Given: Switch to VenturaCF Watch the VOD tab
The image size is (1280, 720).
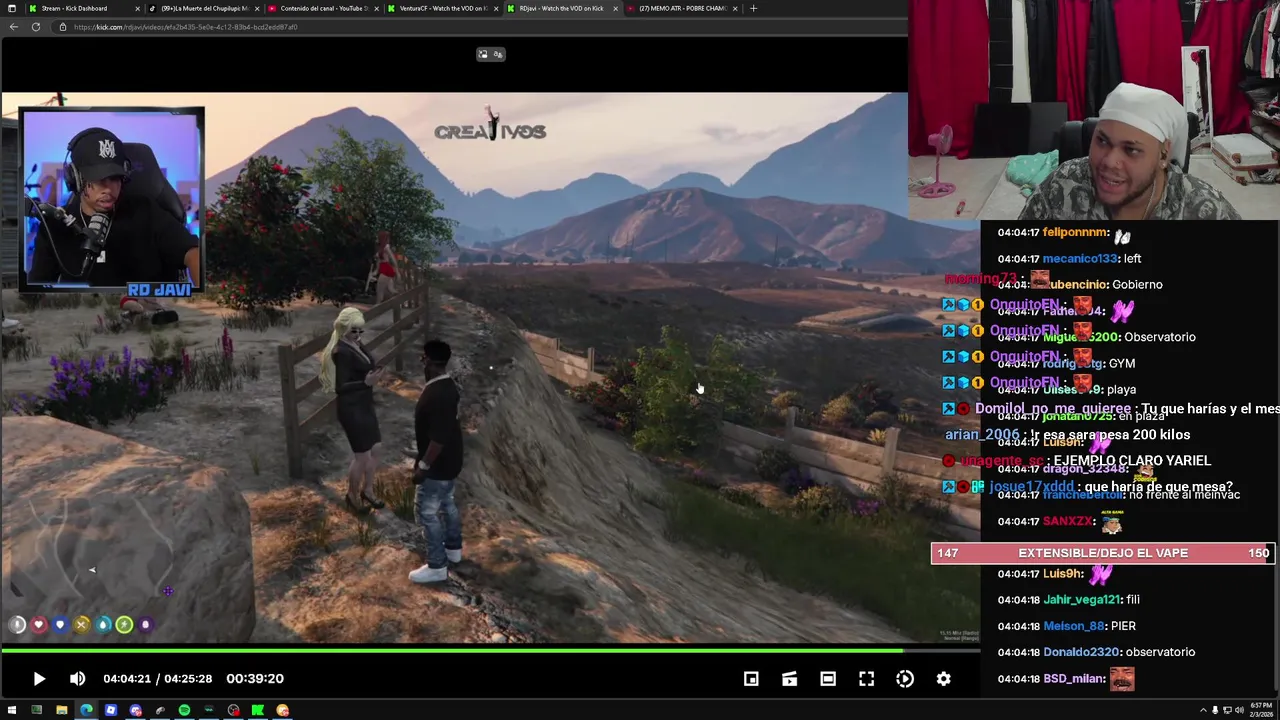Looking at the screenshot, I should [443, 8].
